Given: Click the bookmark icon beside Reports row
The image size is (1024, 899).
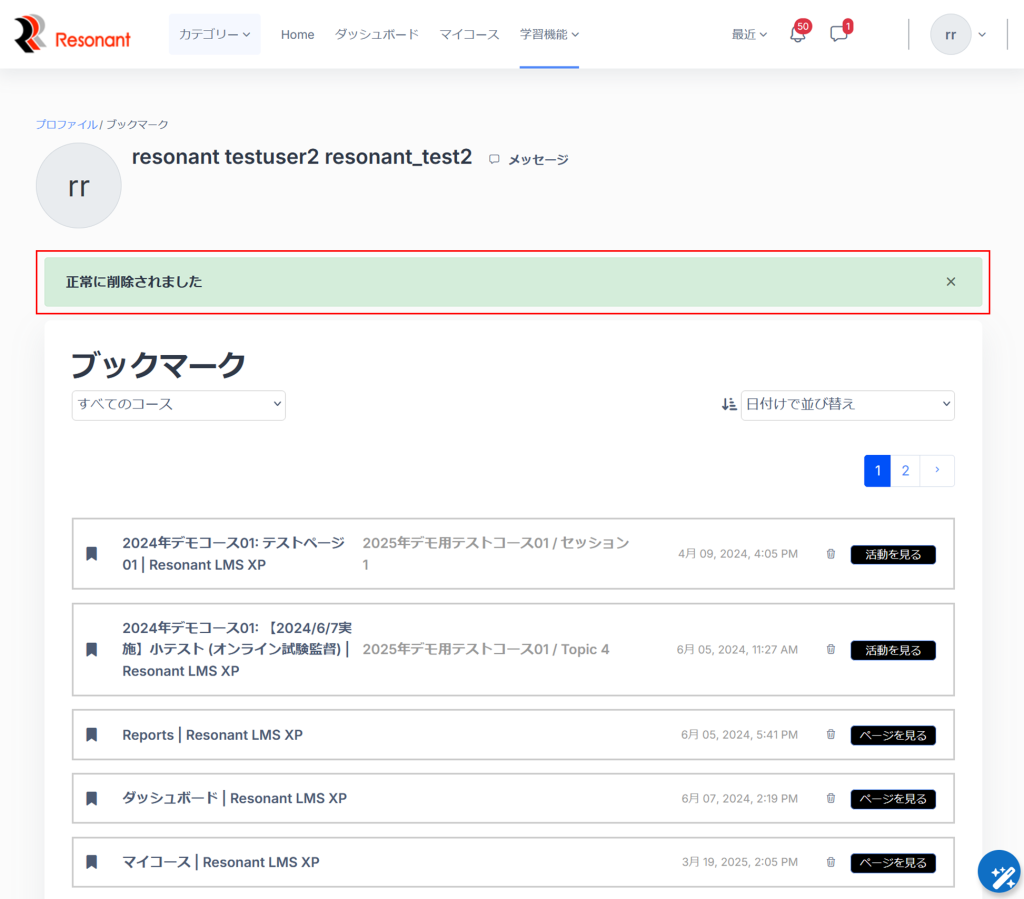Looking at the screenshot, I should pos(91,735).
